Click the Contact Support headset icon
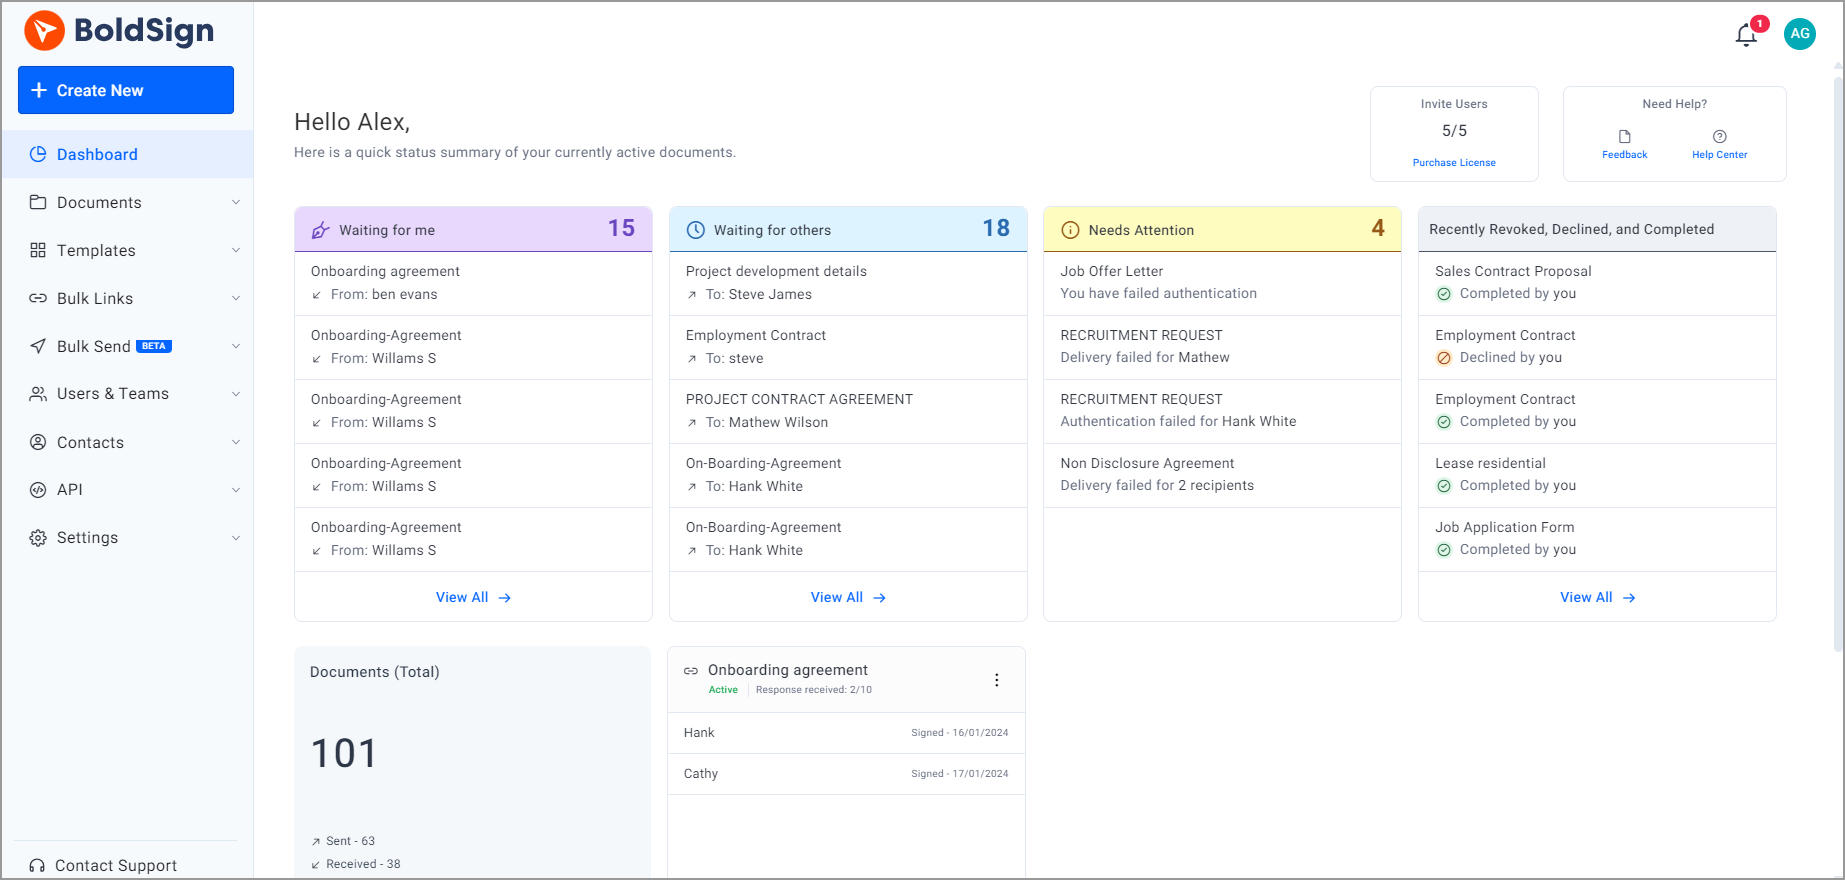This screenshot has width=1845, height=880. tap(37, 865)
